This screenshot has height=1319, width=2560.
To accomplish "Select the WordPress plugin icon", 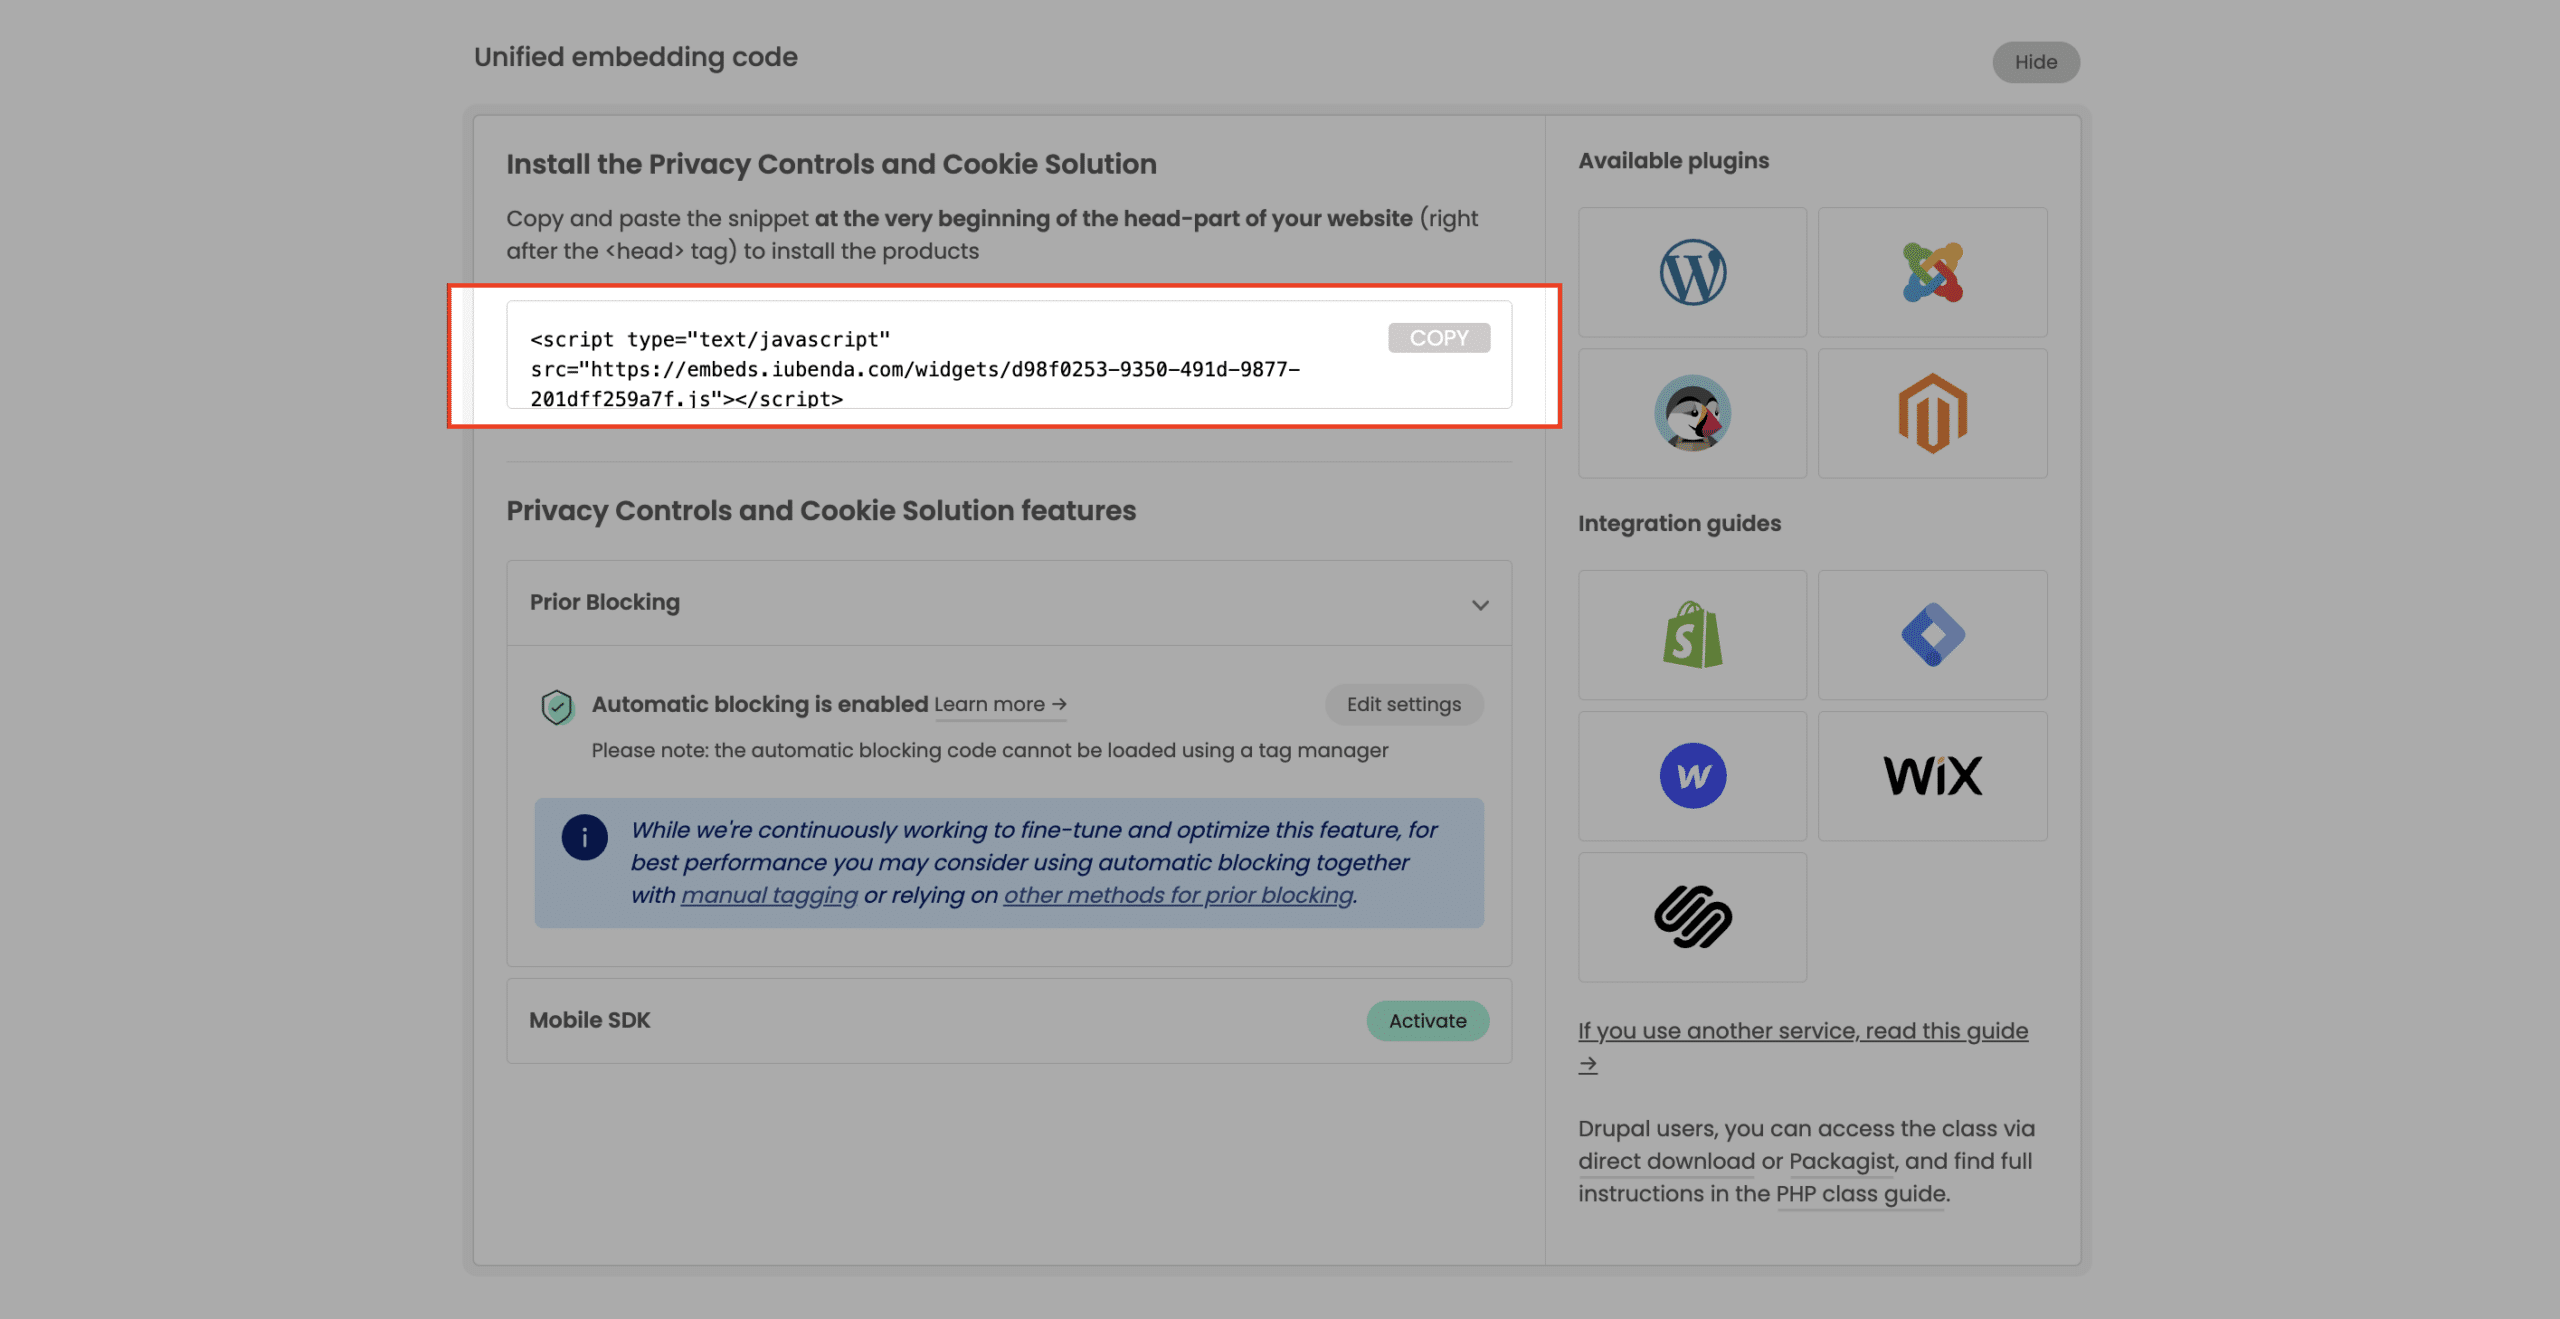I will tap(1692, 271).
